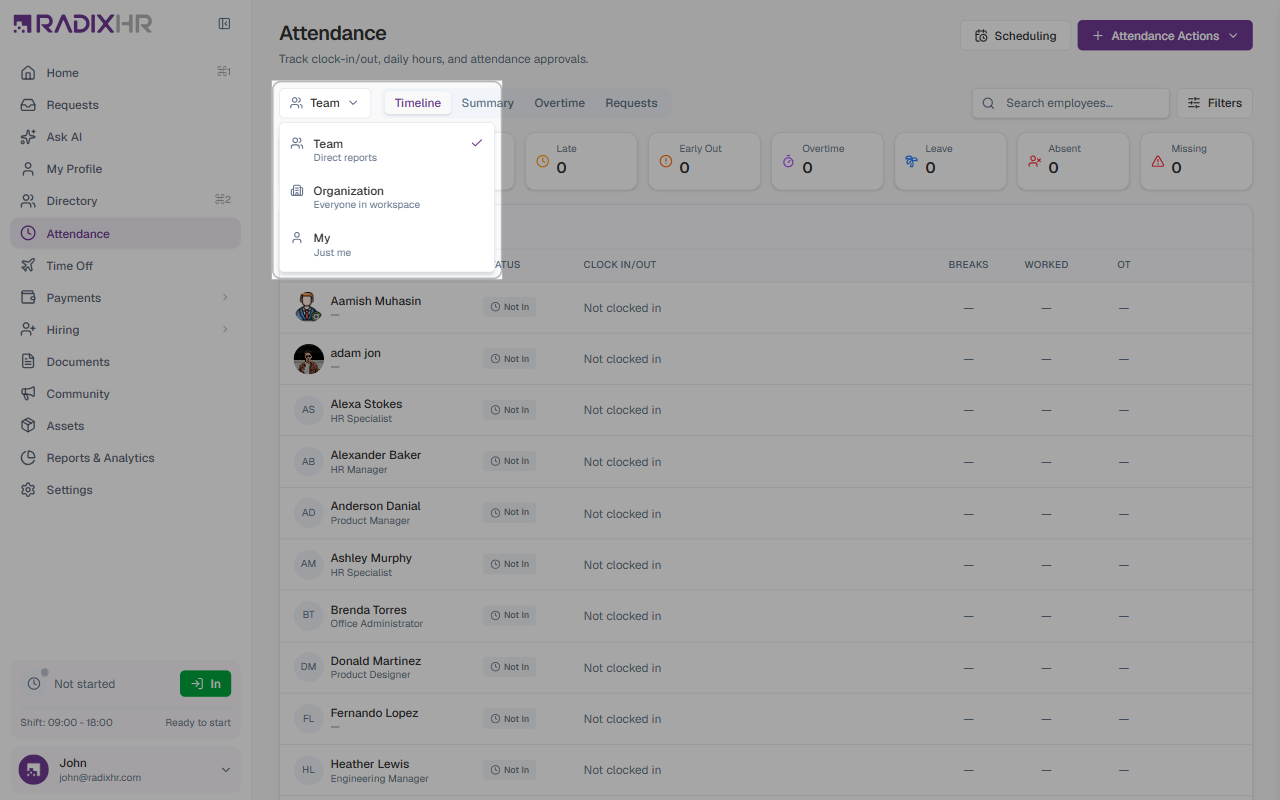This screenshot has height=800, width=1280.
Task: Click the Scheduling button
Action: 1015,36
